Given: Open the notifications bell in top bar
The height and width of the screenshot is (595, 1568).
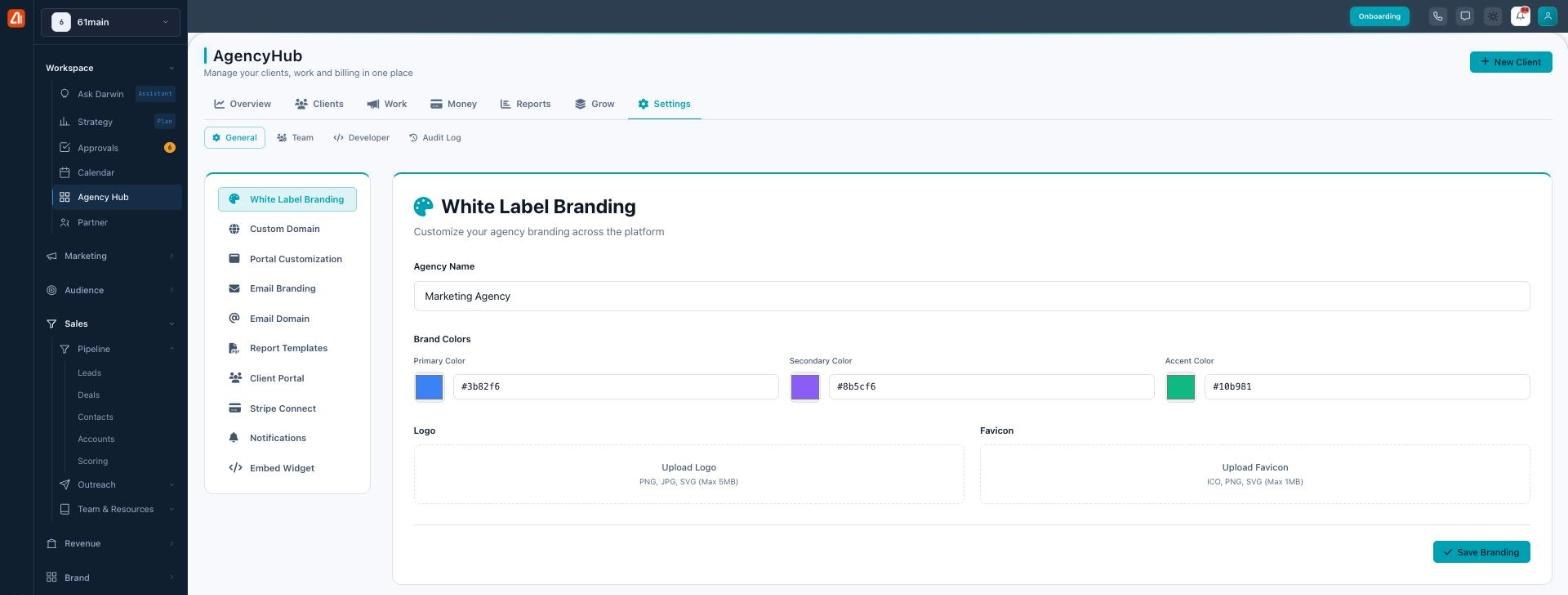Looking at the screenshot, I should [1520, 16].
